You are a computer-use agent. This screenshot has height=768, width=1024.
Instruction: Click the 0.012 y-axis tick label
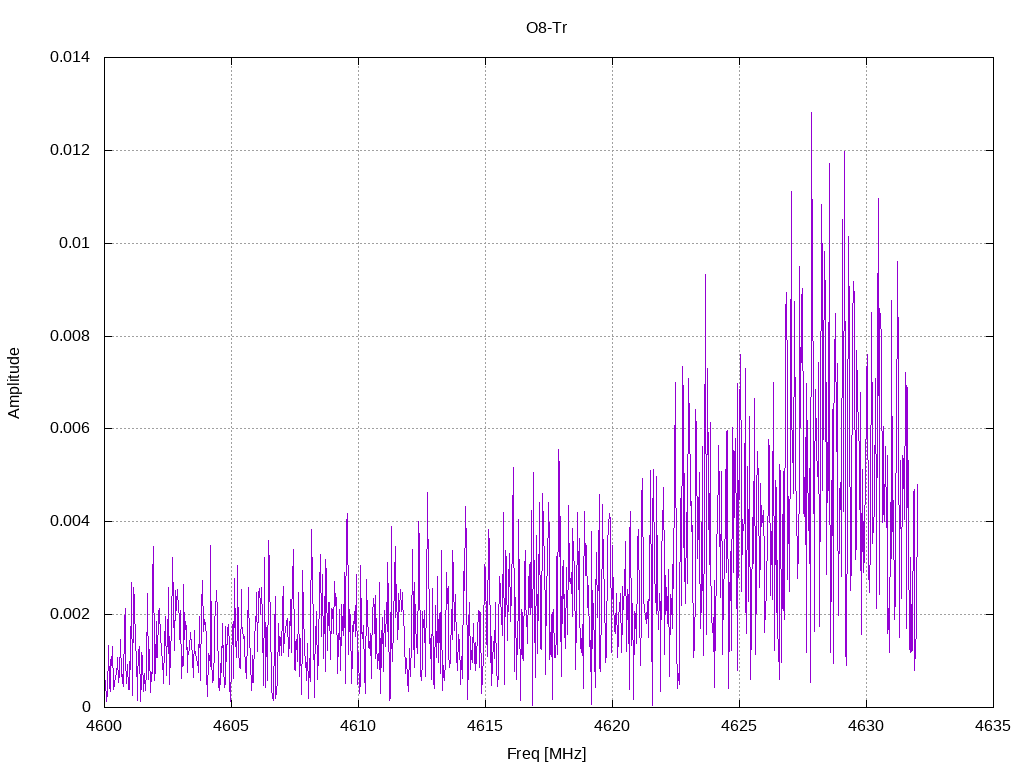pyautogui.click(x=70, y=150)
